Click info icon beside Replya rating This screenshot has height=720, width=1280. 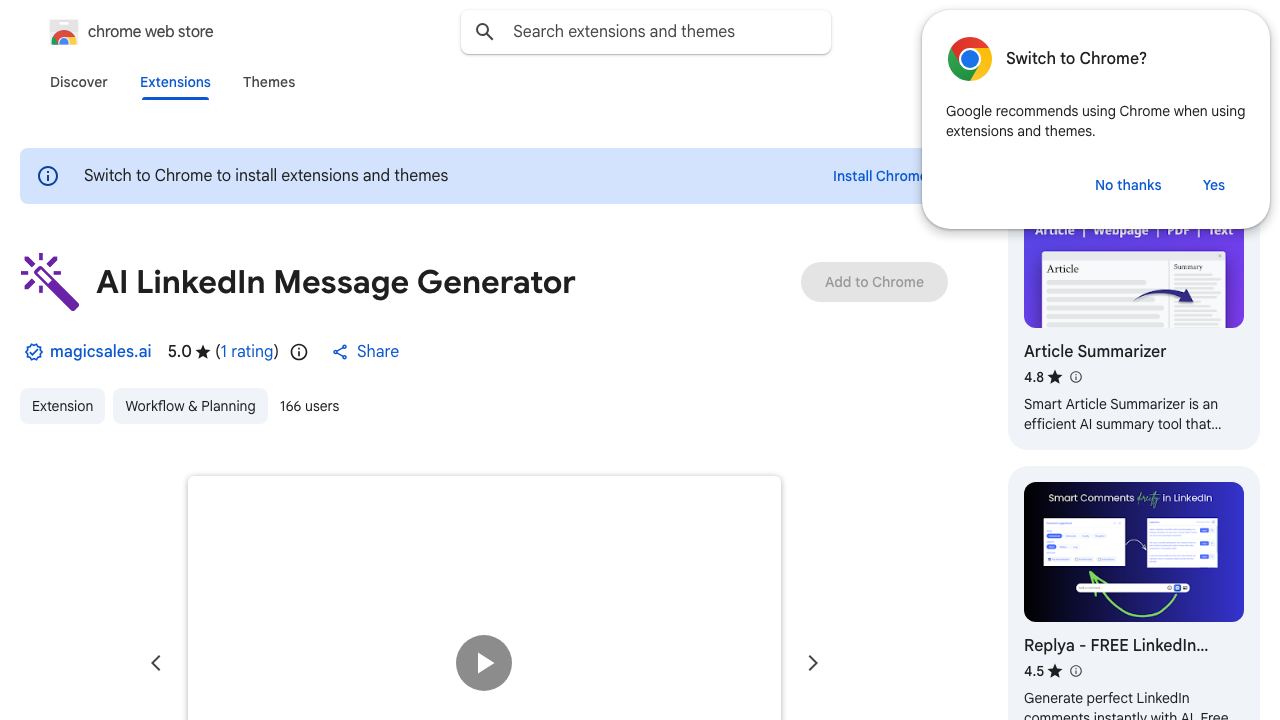point(1076,671)
